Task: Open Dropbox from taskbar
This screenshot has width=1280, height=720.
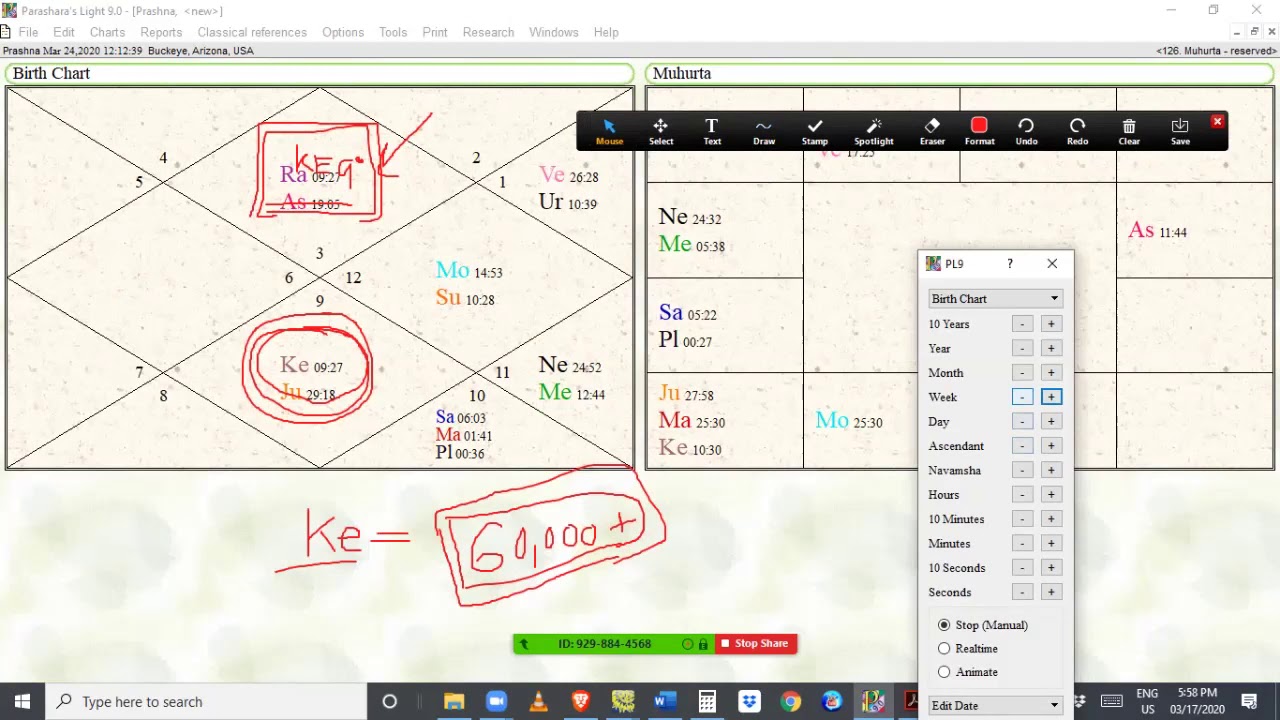Action: [749, 701]
